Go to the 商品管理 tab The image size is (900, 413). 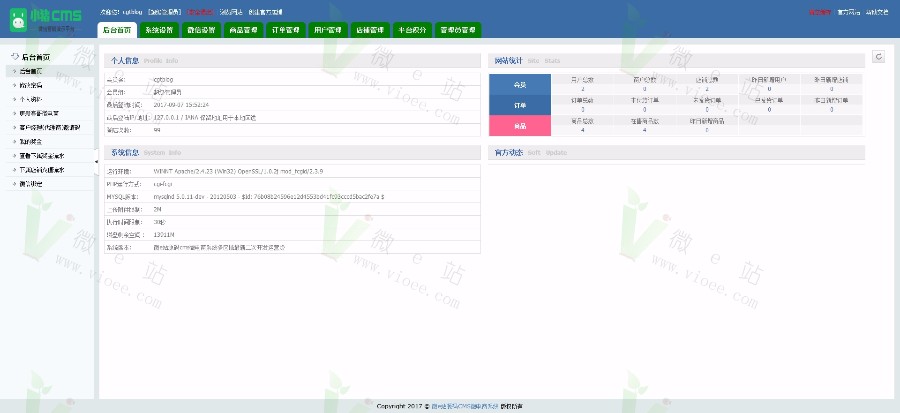243,30
